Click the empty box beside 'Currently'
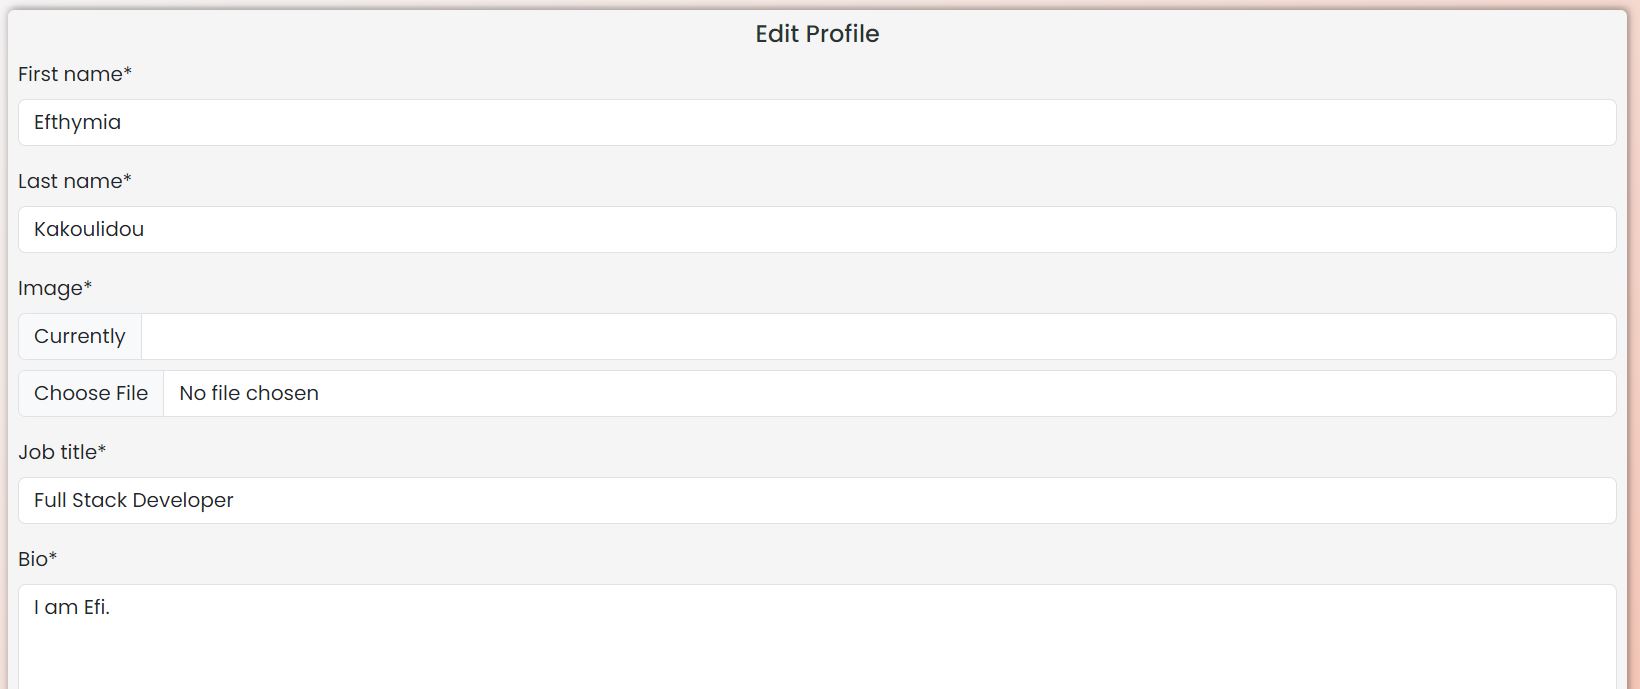 point(878,337)
